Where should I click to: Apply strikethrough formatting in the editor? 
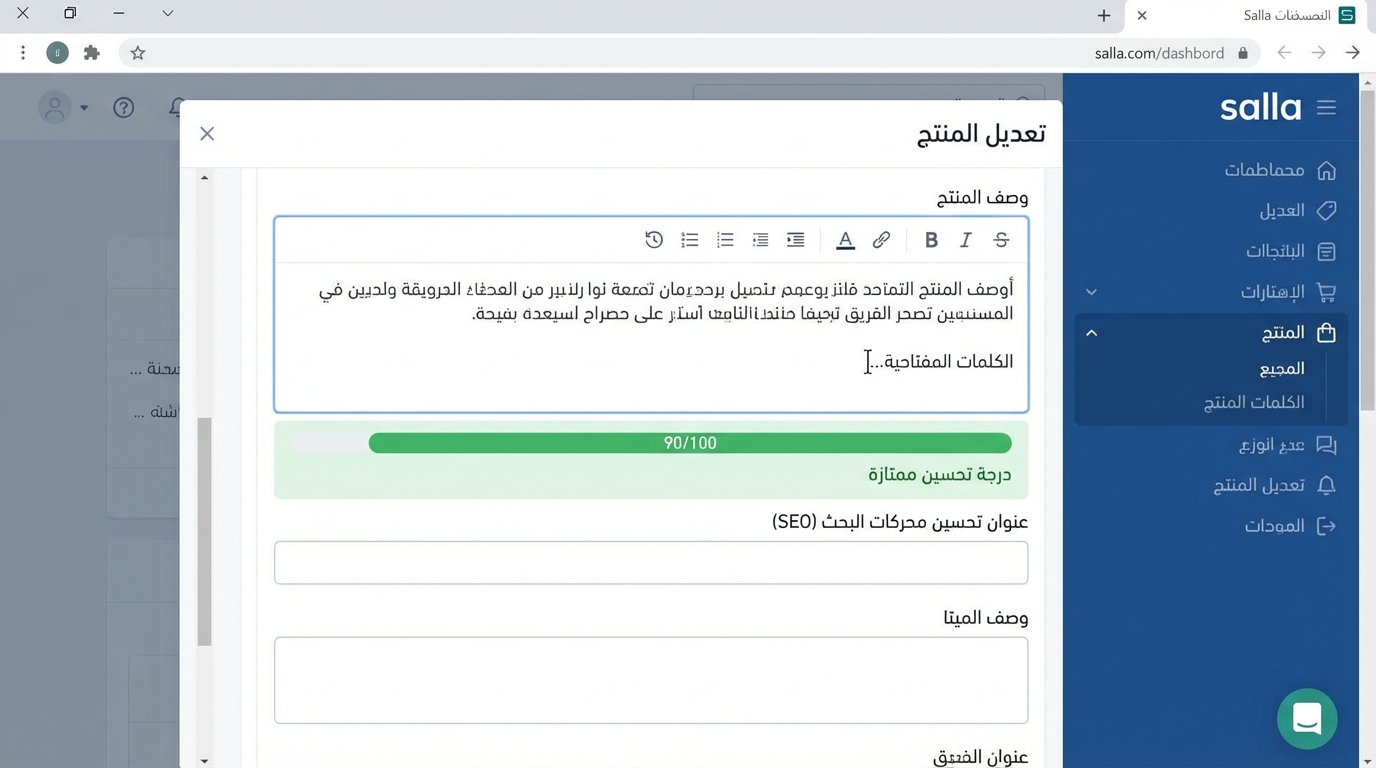coord(999,240)
